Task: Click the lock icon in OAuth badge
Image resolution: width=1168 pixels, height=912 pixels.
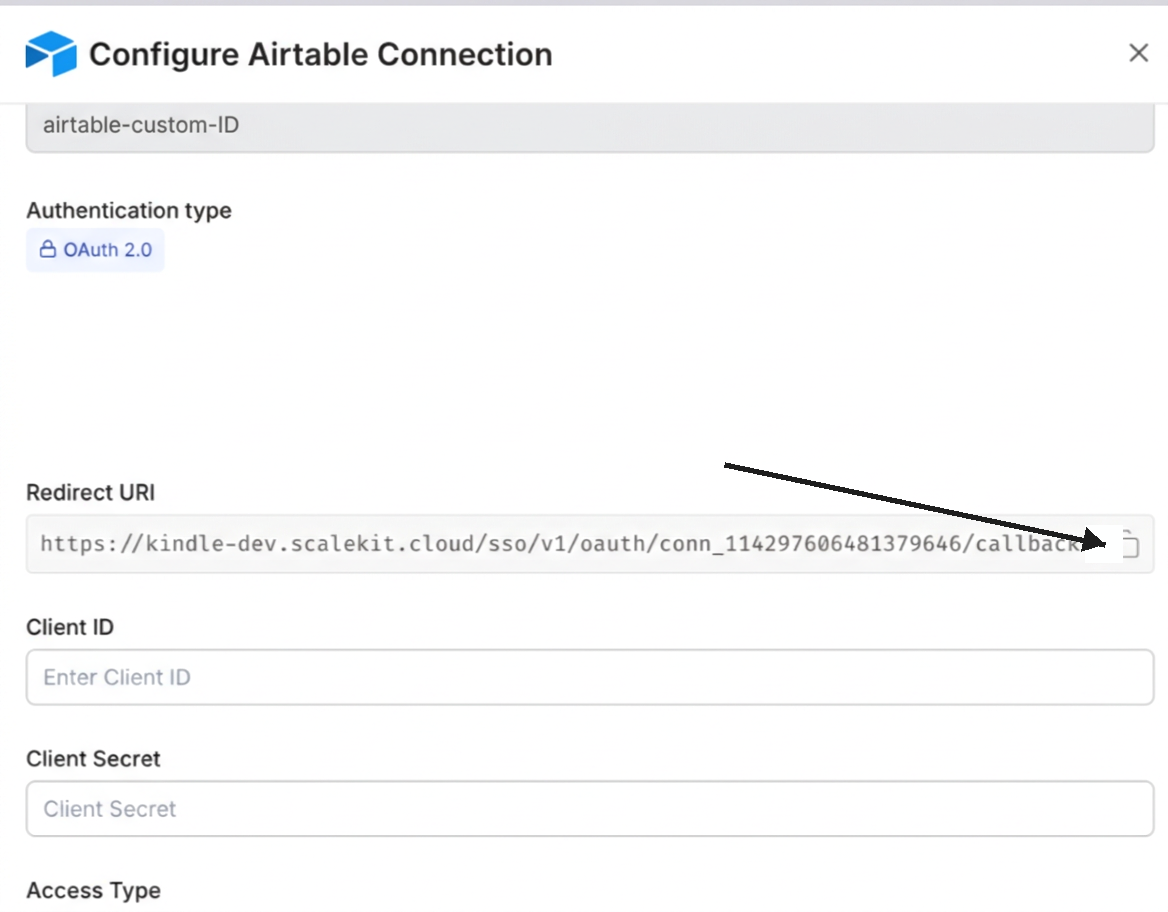Action: pyautogui.click(x=47, y=250)
